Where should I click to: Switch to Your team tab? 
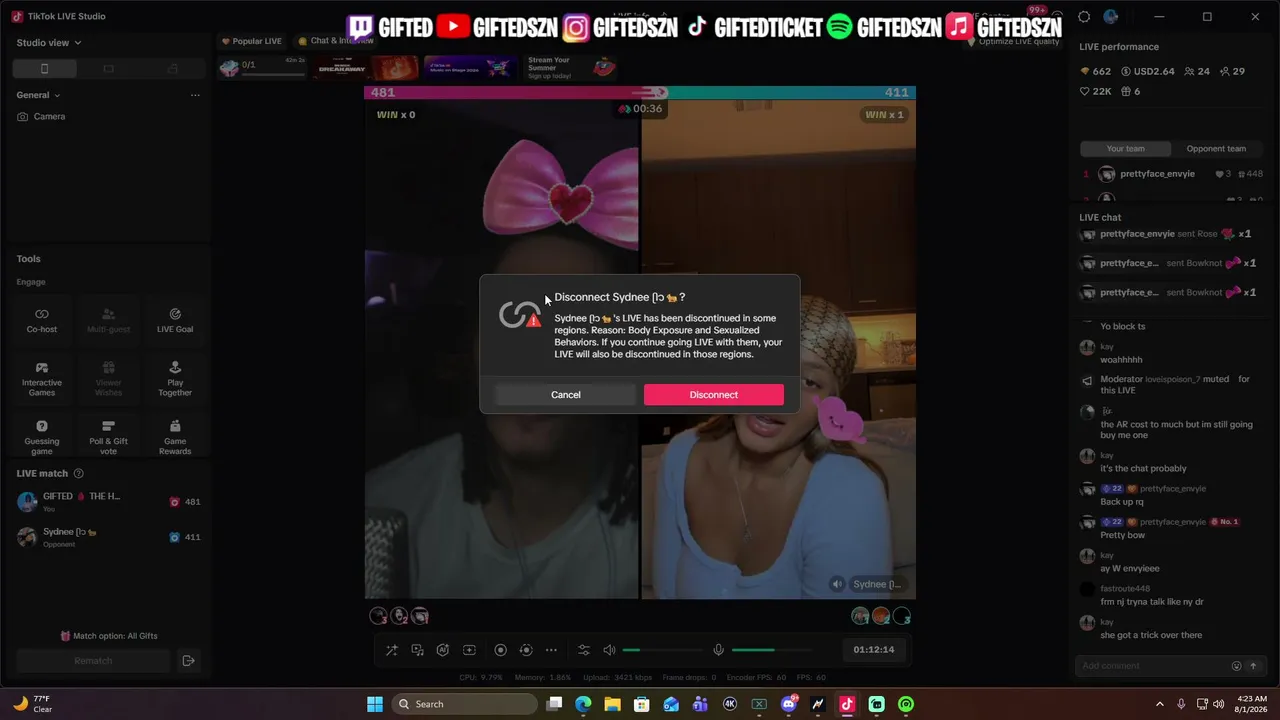[x=1125, y=149]
